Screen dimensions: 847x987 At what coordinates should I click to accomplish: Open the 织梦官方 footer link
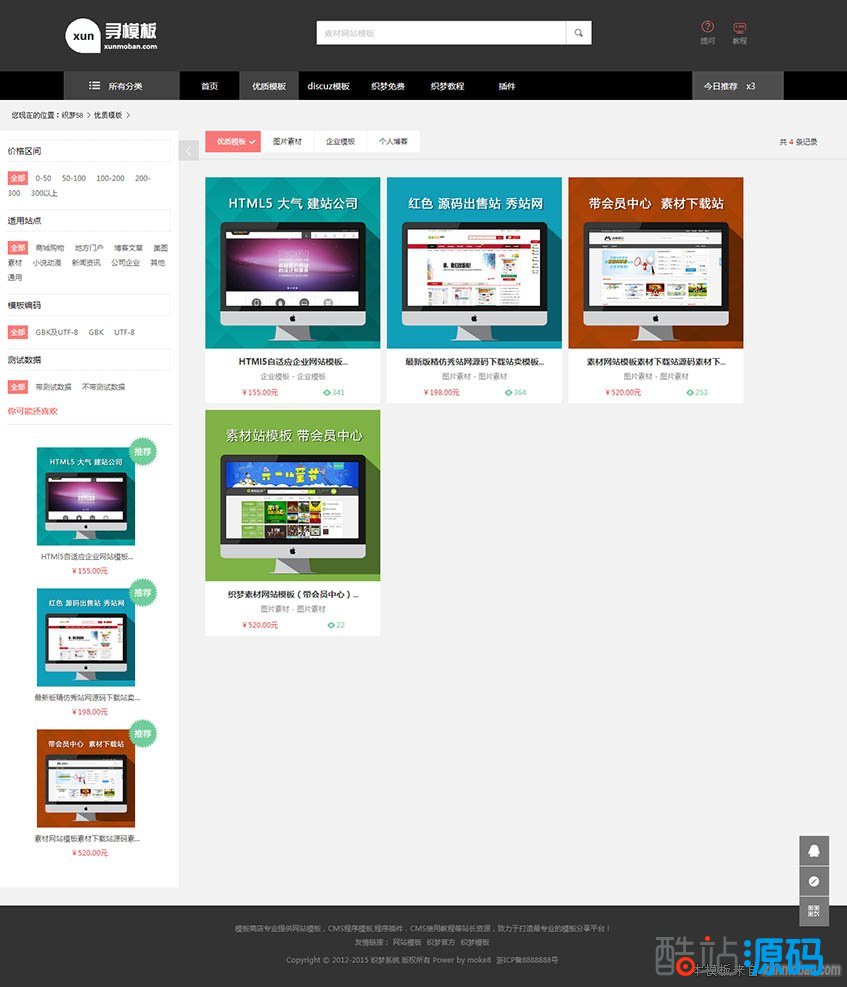(440, 942)
